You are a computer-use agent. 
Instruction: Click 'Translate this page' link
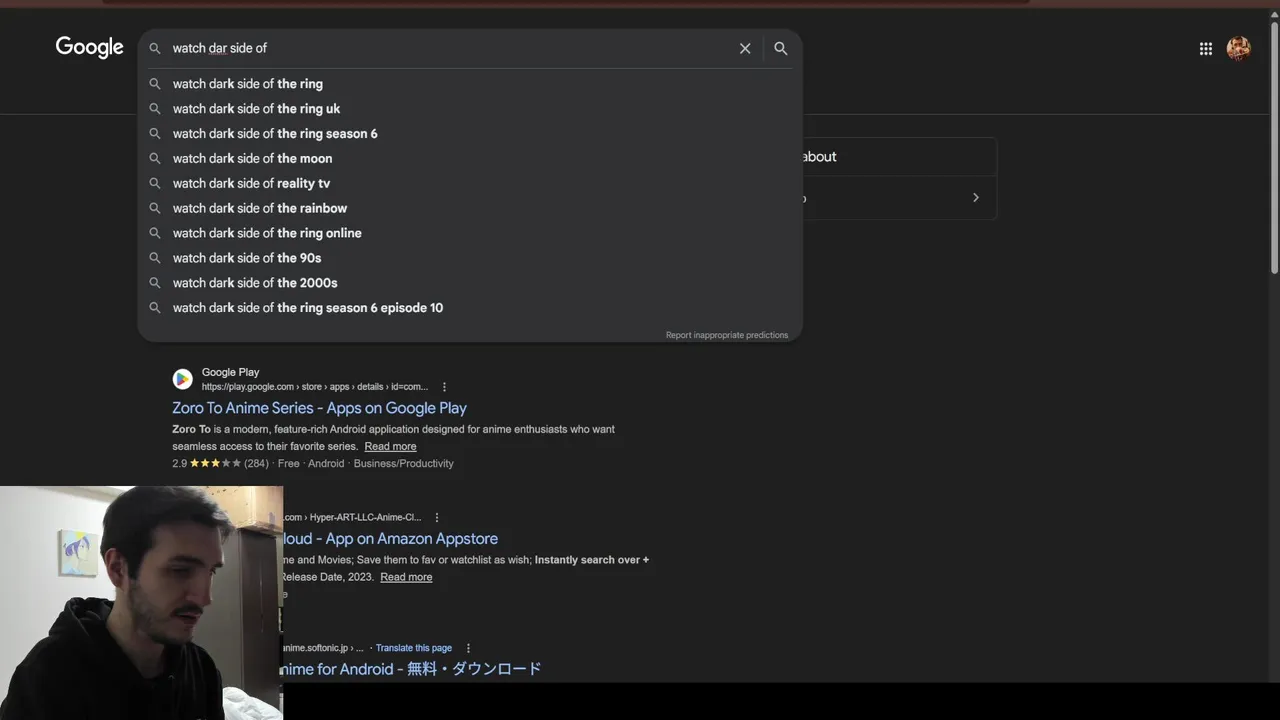click(x=414, y=648)
